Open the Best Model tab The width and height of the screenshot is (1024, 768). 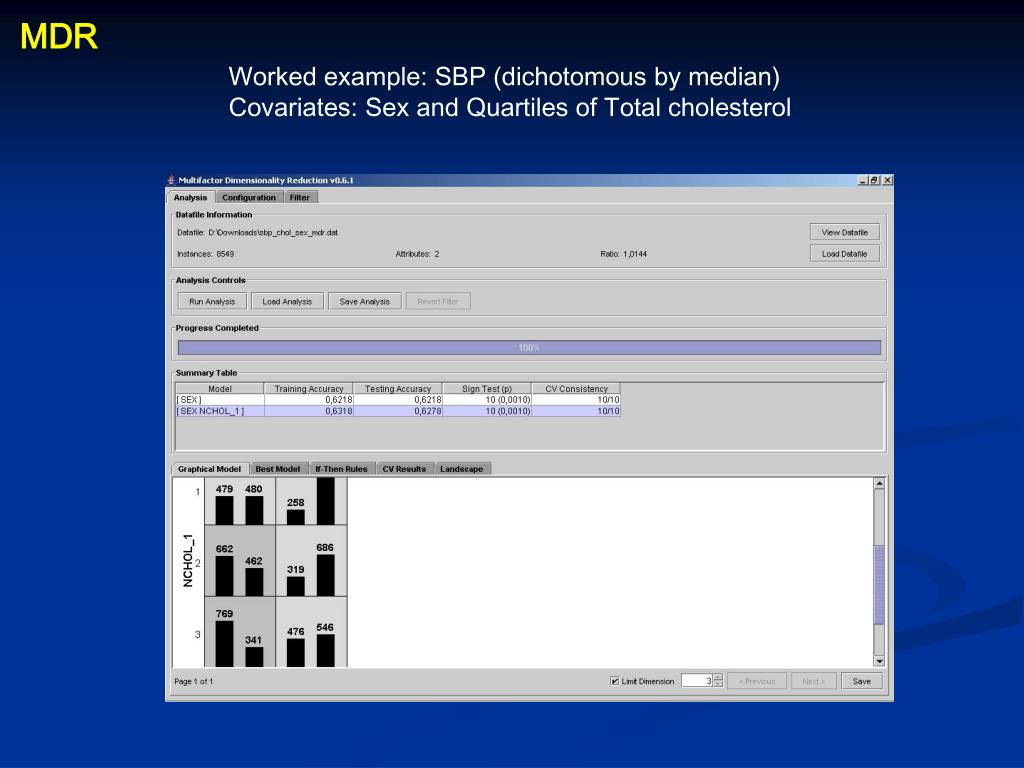click(x=277, y=469)
